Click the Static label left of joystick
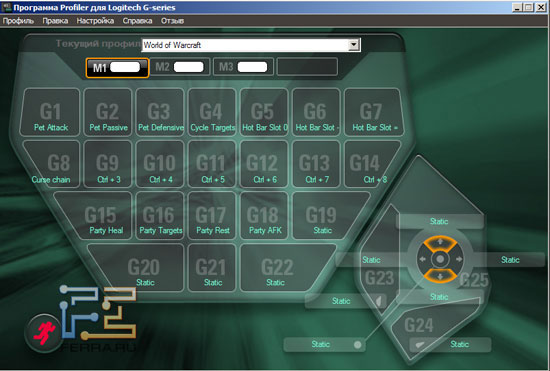 (371, 260)
